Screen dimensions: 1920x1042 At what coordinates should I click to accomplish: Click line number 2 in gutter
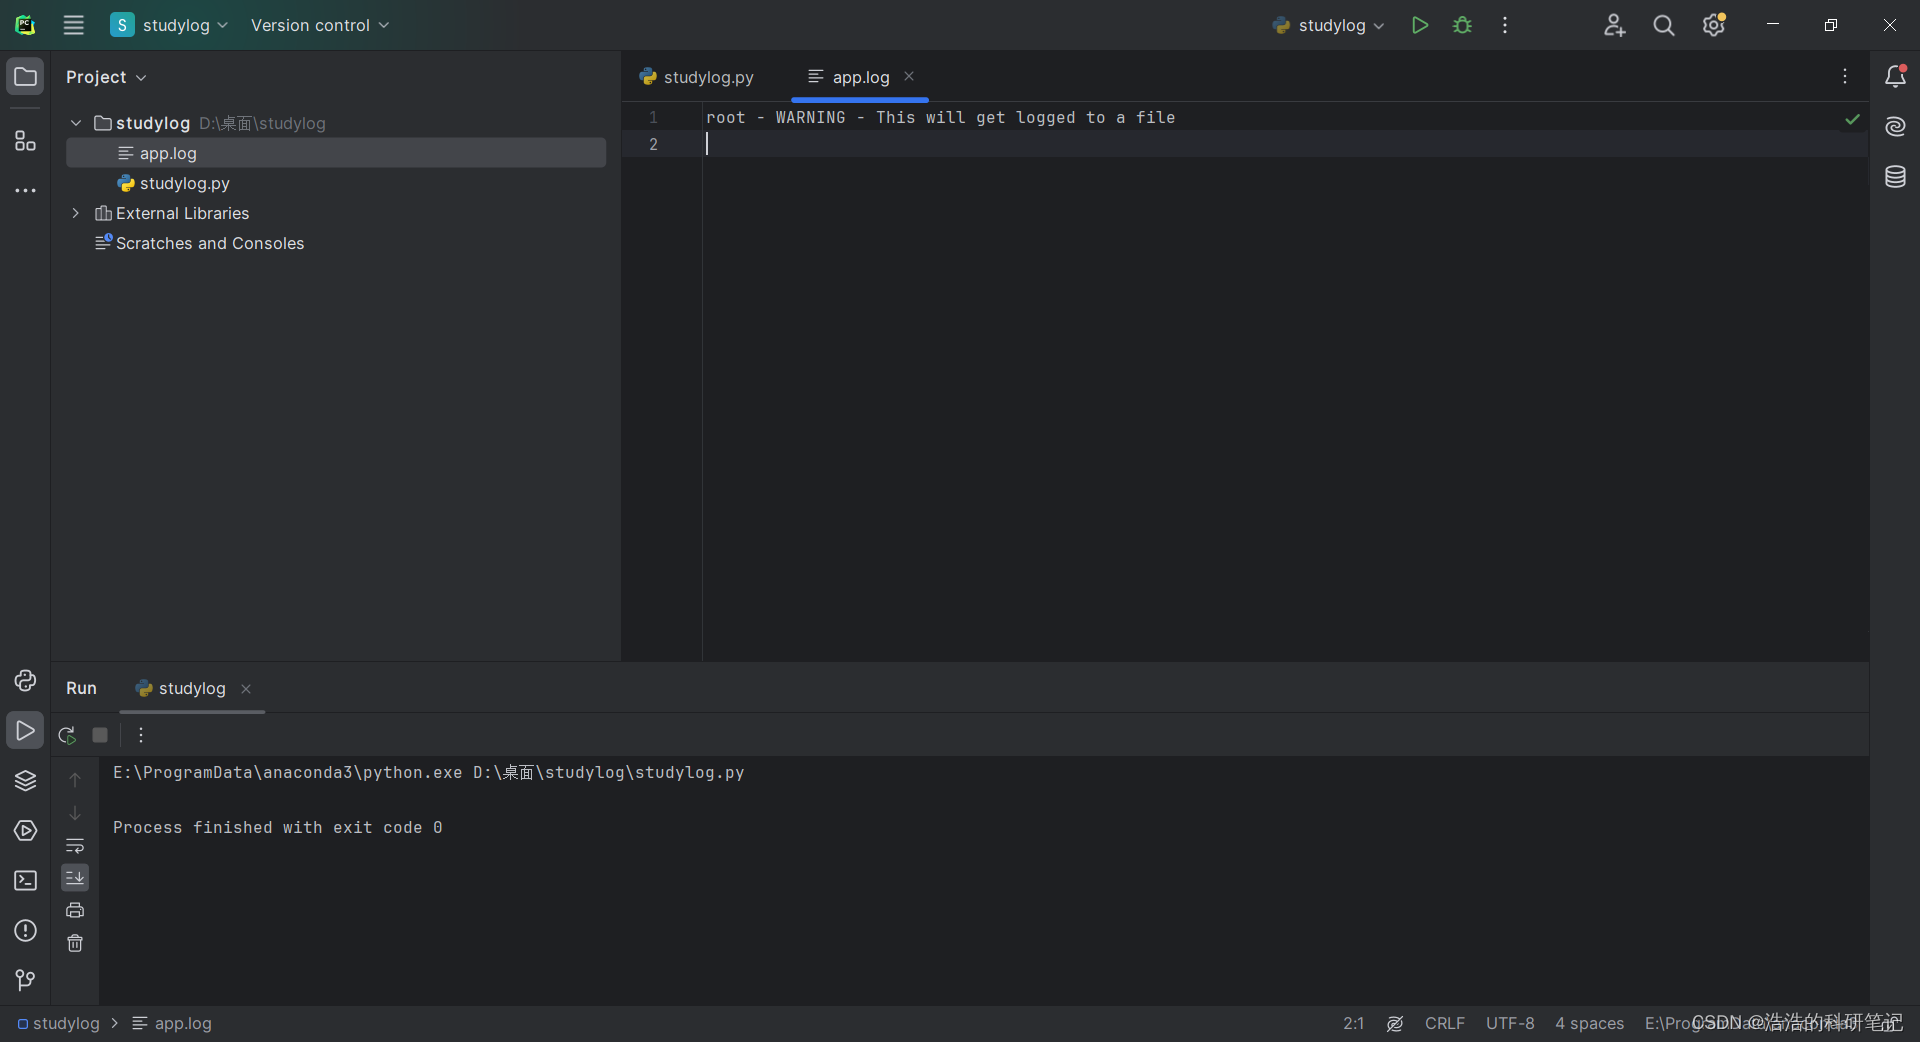(653, 144)
